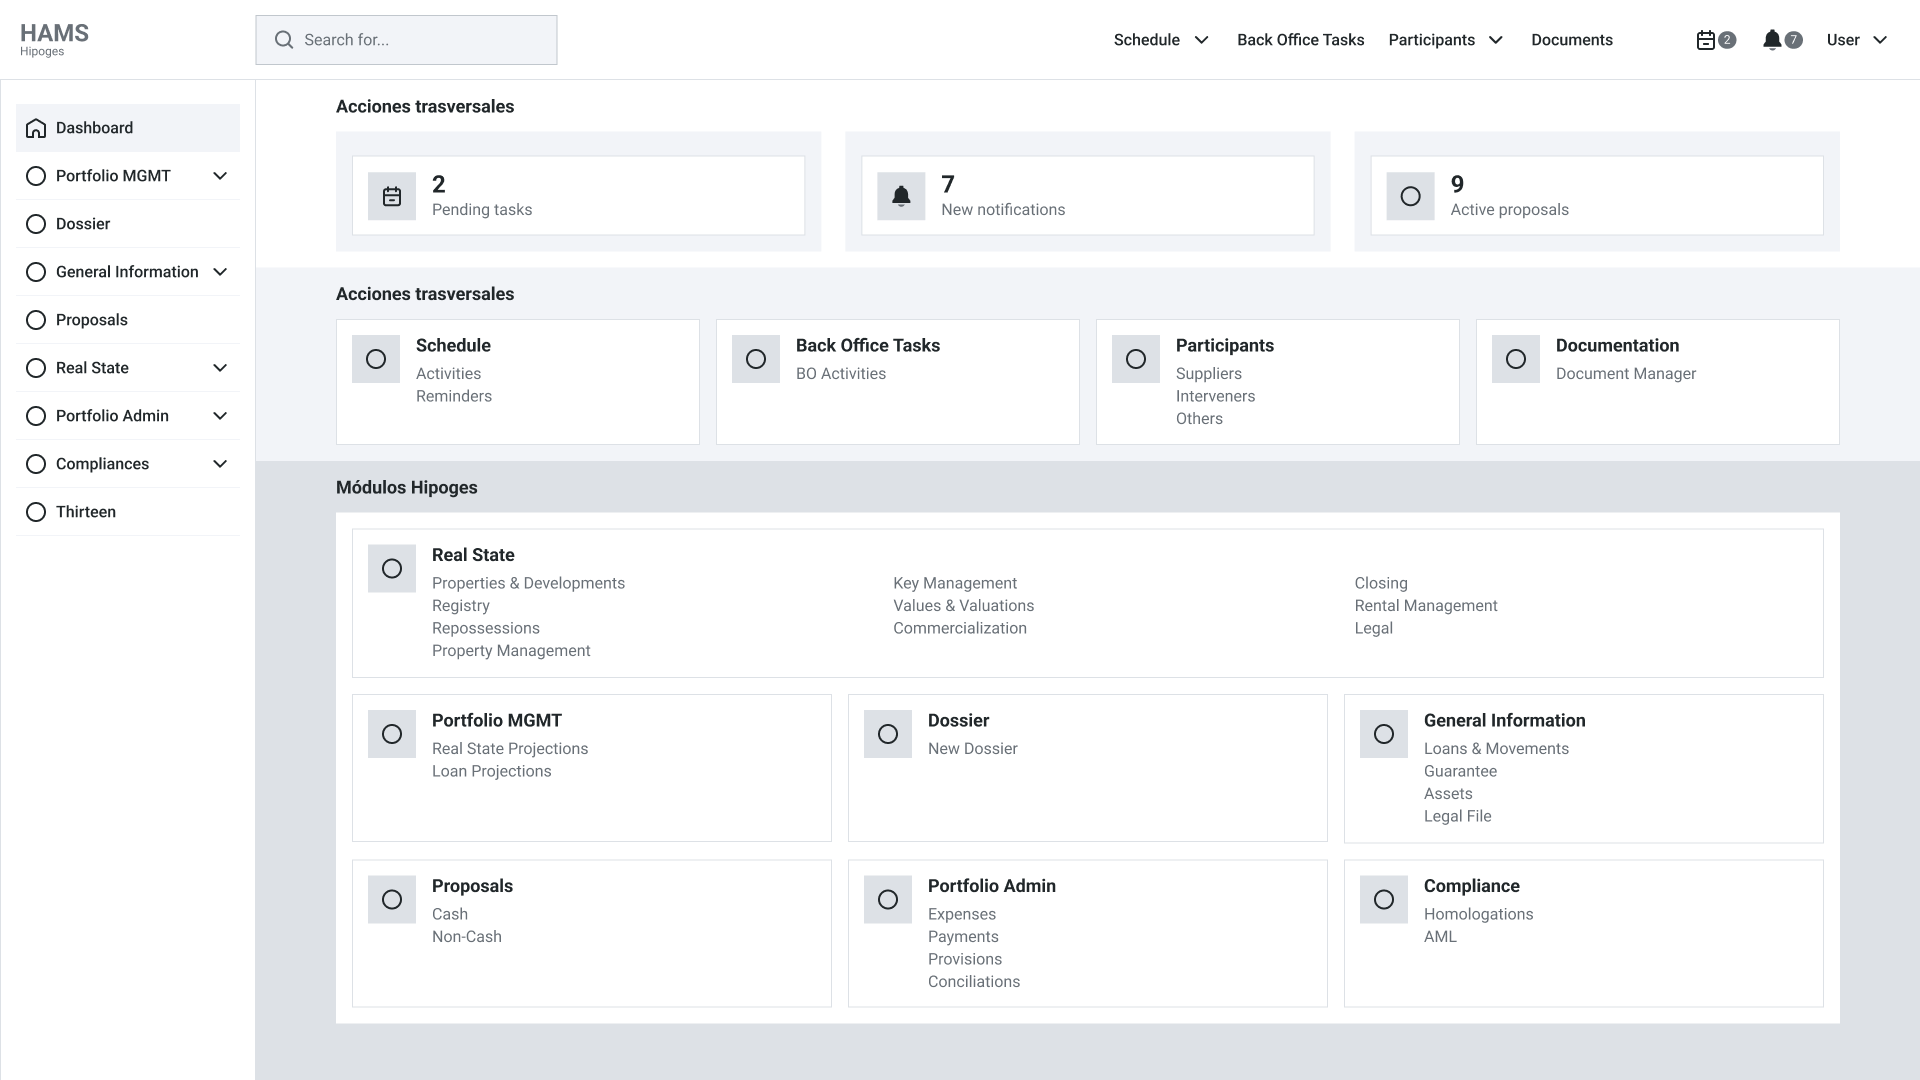Open Back Office Tasks in top menu

point(1300,40)
